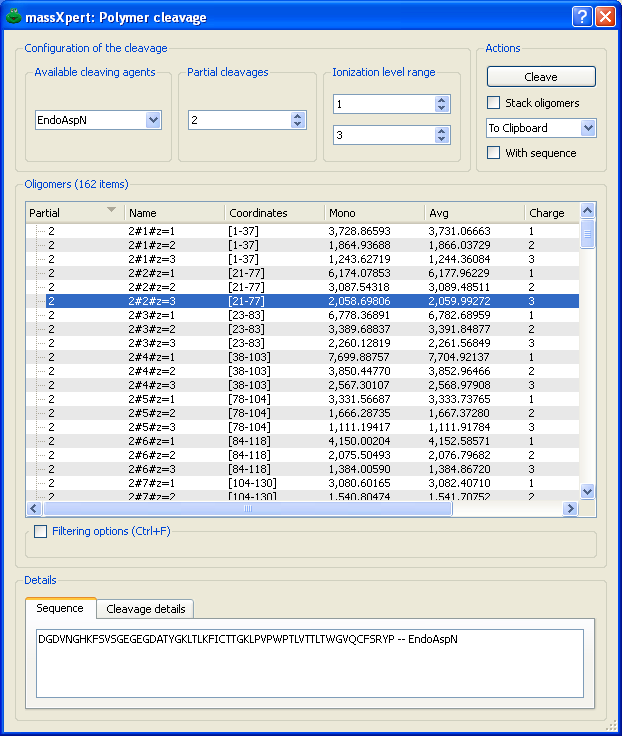Select the Sequence tab
The image size is (622, 736).
pyautogui.click(x=60, y=609)
